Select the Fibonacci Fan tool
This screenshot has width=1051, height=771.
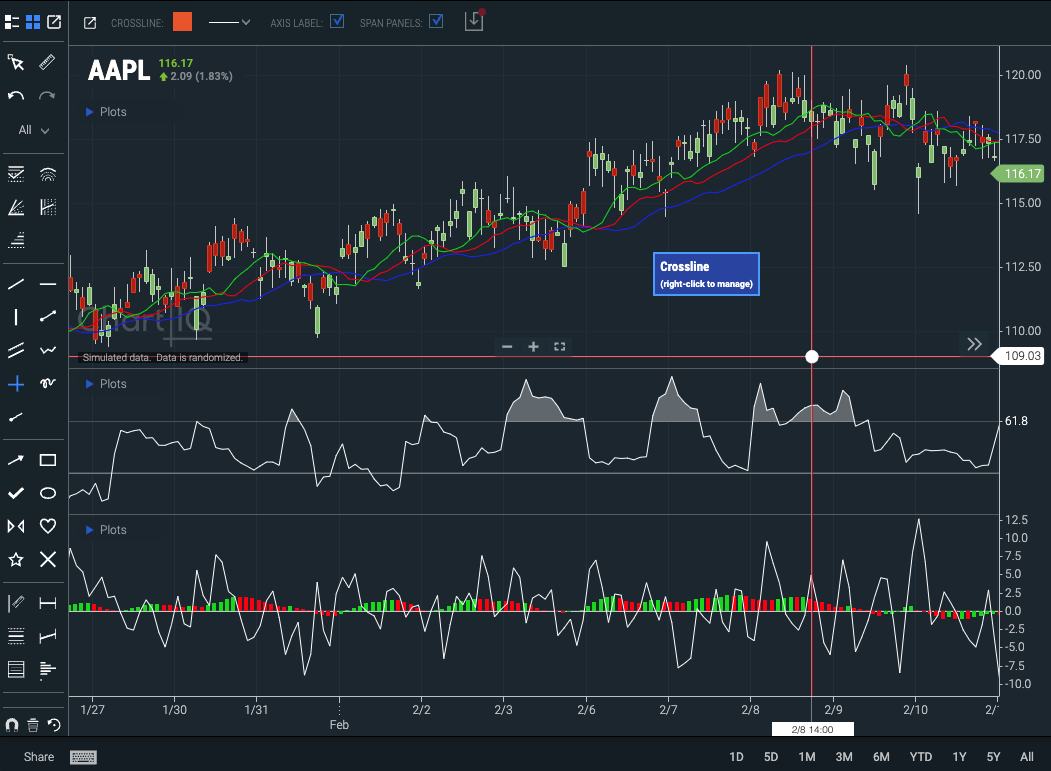click(16, 207)
